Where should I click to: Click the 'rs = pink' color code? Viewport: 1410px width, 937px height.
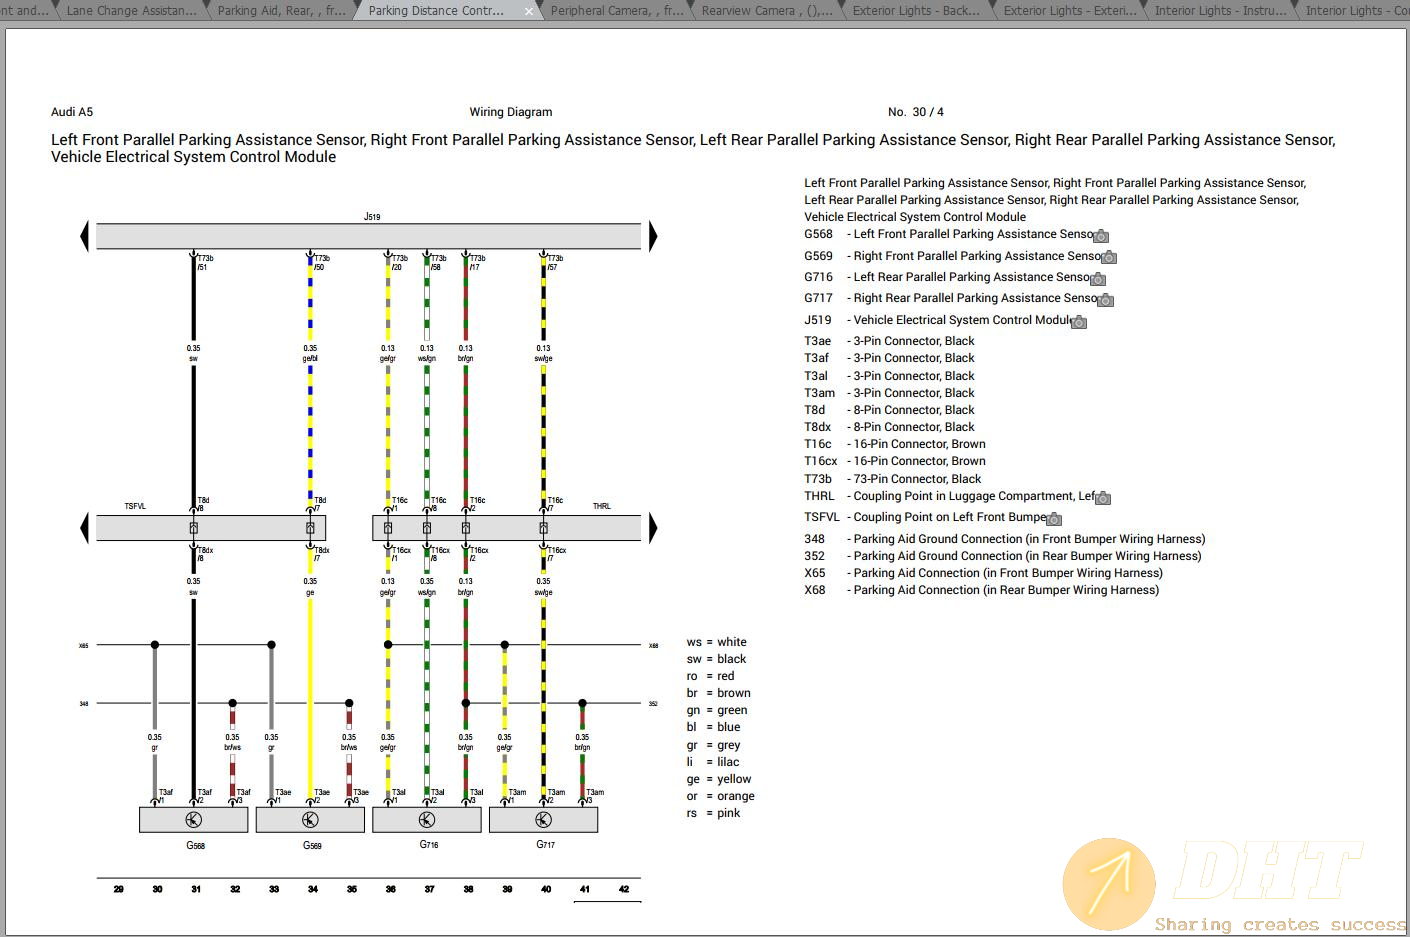[713, 813]
